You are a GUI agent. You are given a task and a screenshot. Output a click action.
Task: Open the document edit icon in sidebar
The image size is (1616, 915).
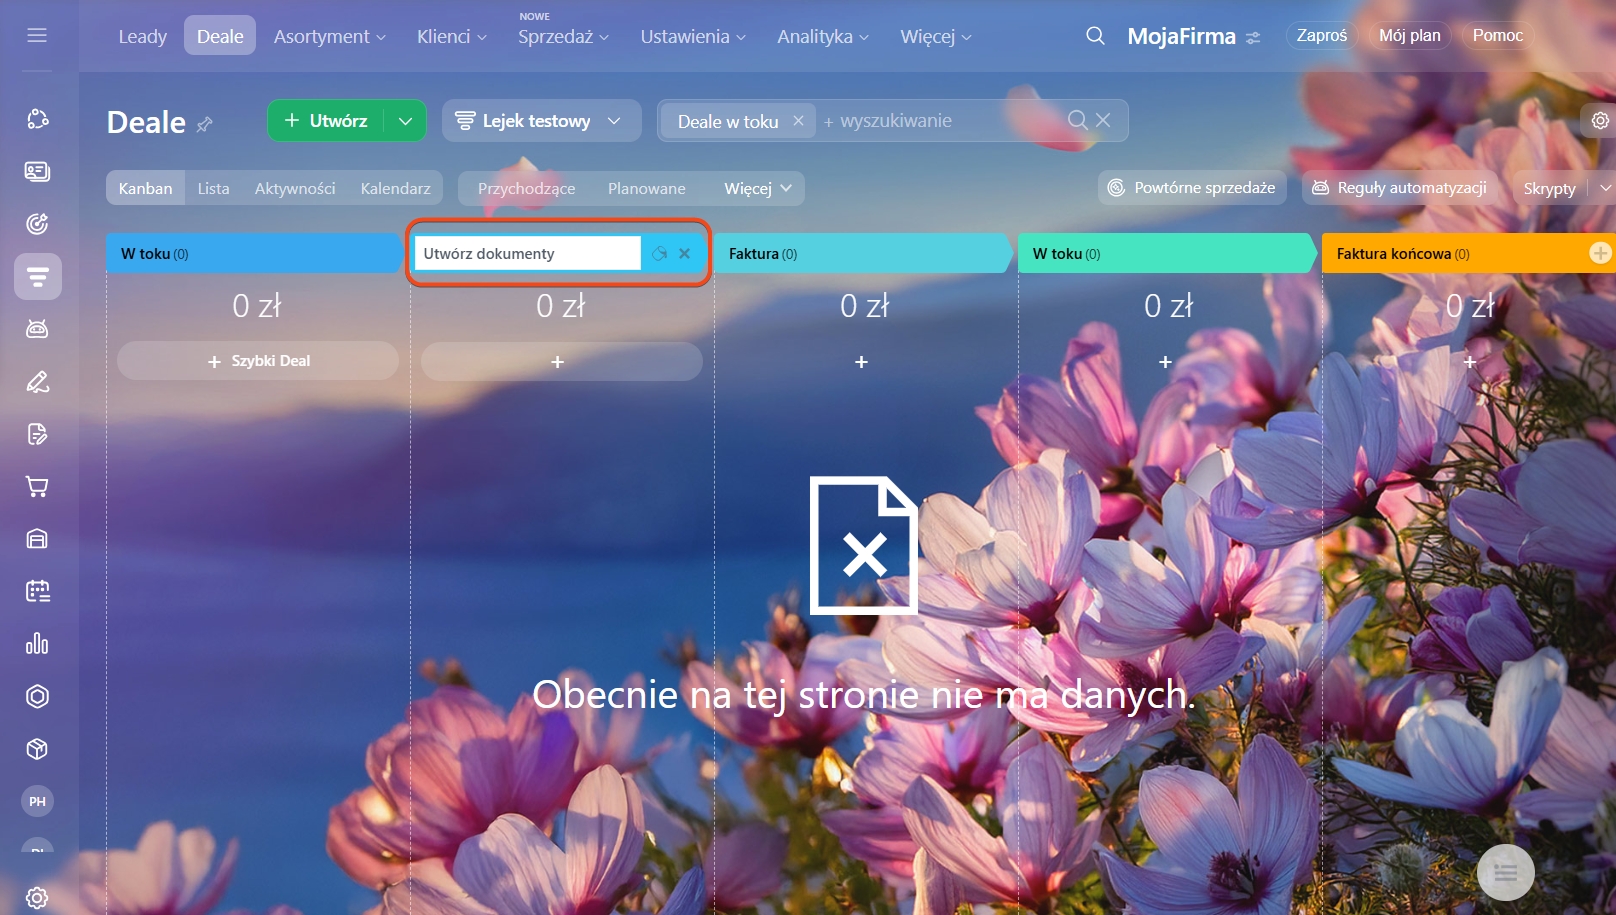coord(37,434)
